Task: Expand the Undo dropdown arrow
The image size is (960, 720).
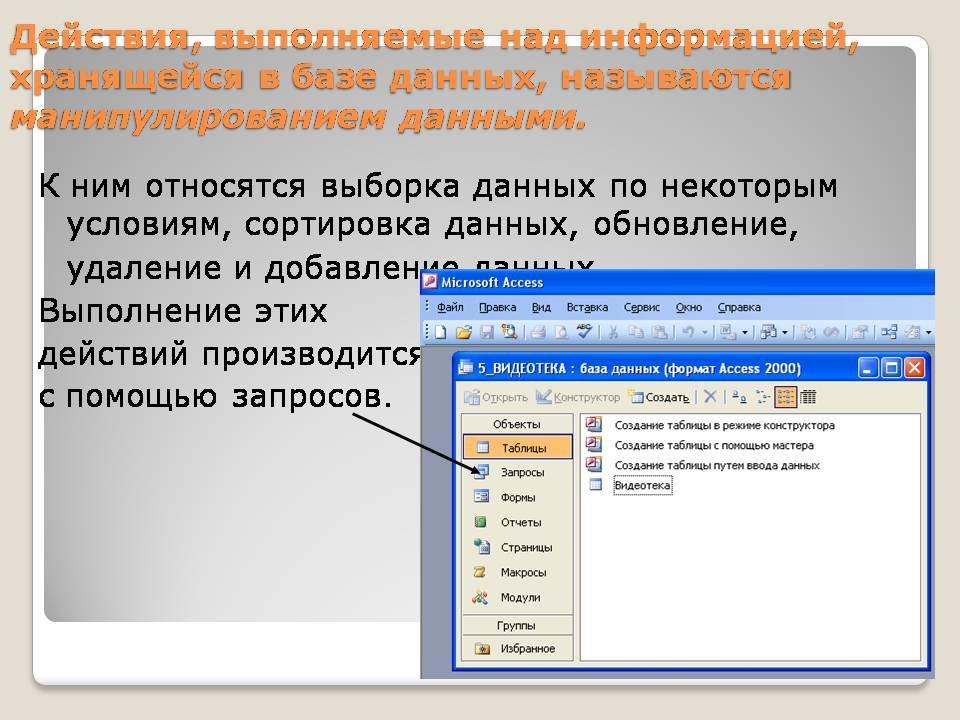Action: pyautogui.click(x=705, y=332)
